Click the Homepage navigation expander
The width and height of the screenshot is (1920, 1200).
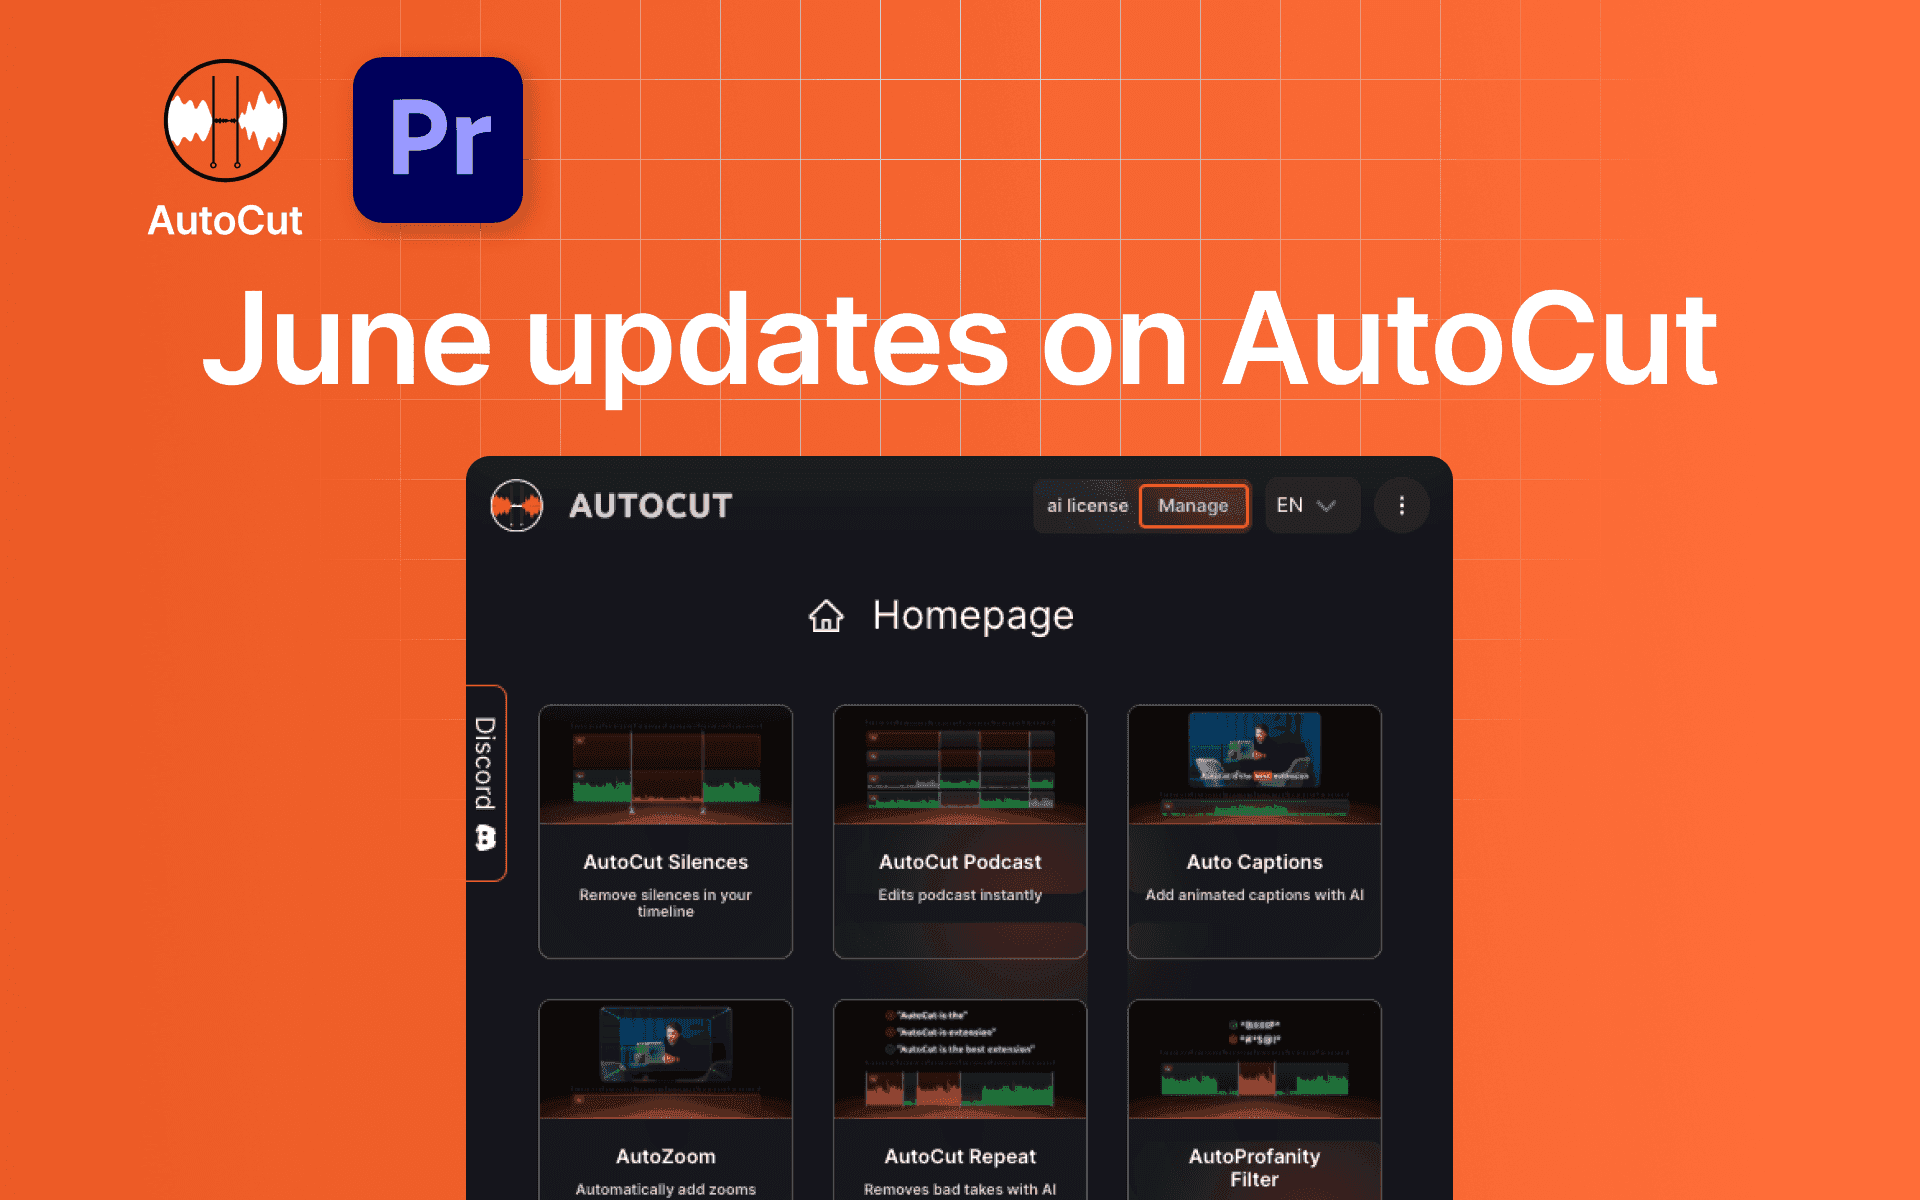point(957,618)
